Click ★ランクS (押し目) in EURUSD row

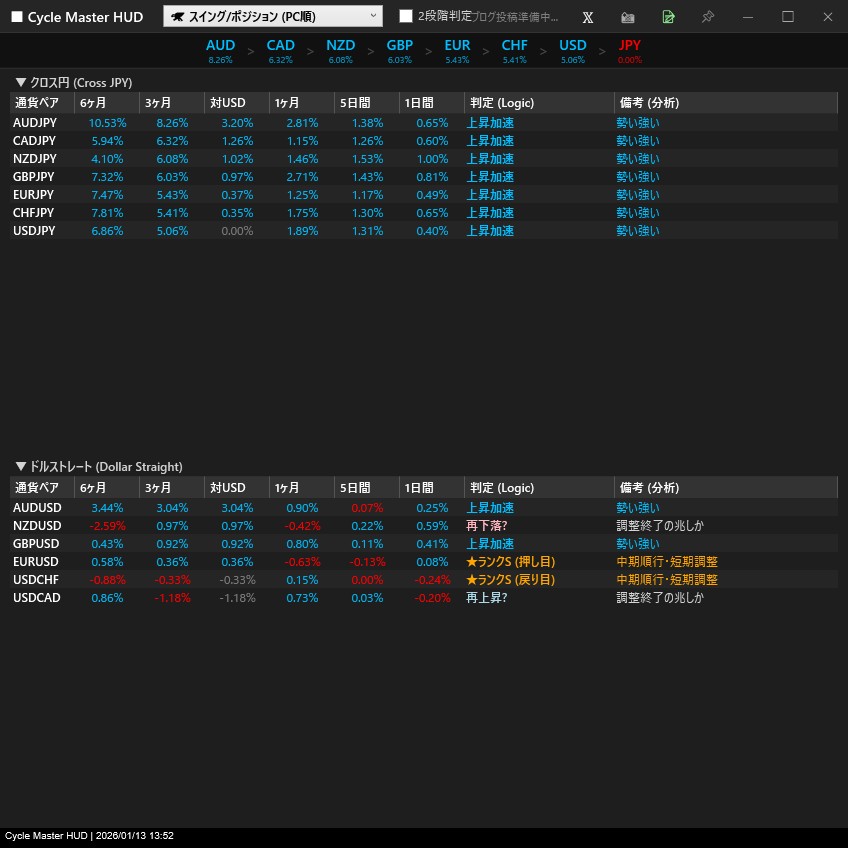510,562
